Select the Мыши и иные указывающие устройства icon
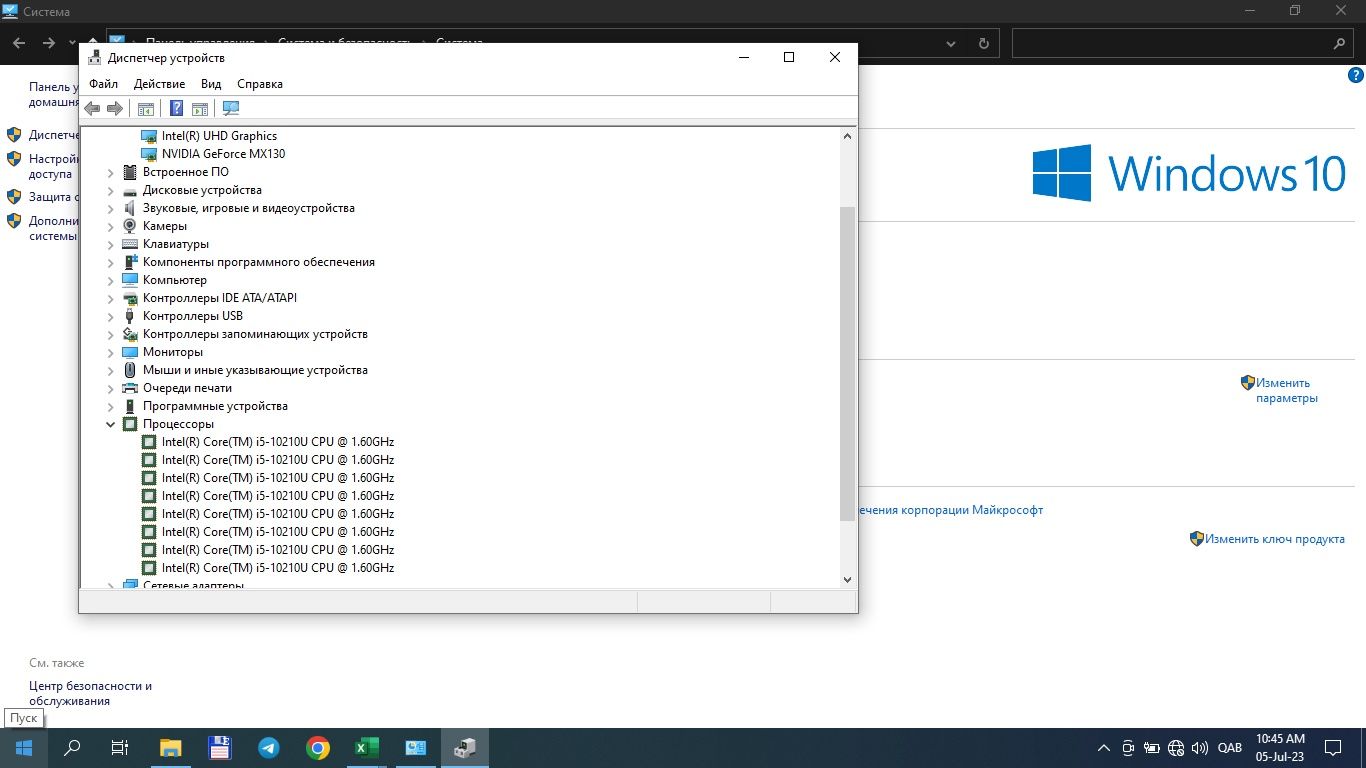Image resolution: width=1366 pixels, height=768 pixels. [x=129, y=370]
